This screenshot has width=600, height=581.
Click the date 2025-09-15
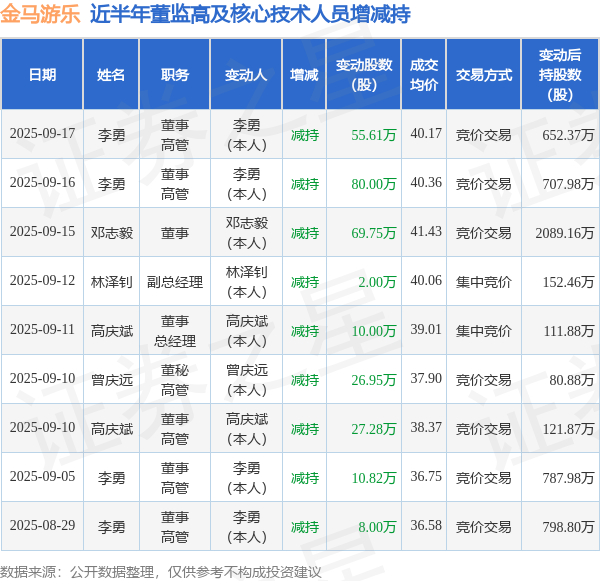click(x=42, y=232)
